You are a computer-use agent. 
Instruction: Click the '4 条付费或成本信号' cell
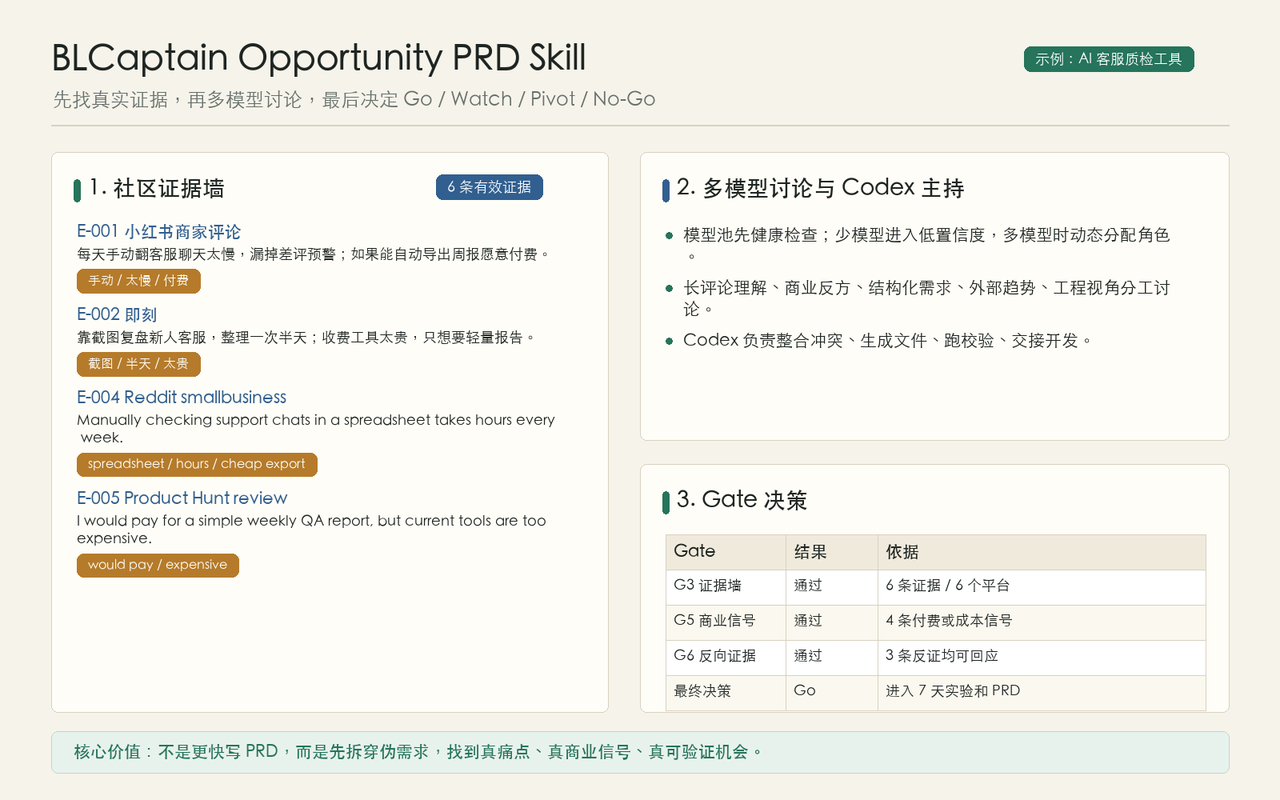[1042, 622]
